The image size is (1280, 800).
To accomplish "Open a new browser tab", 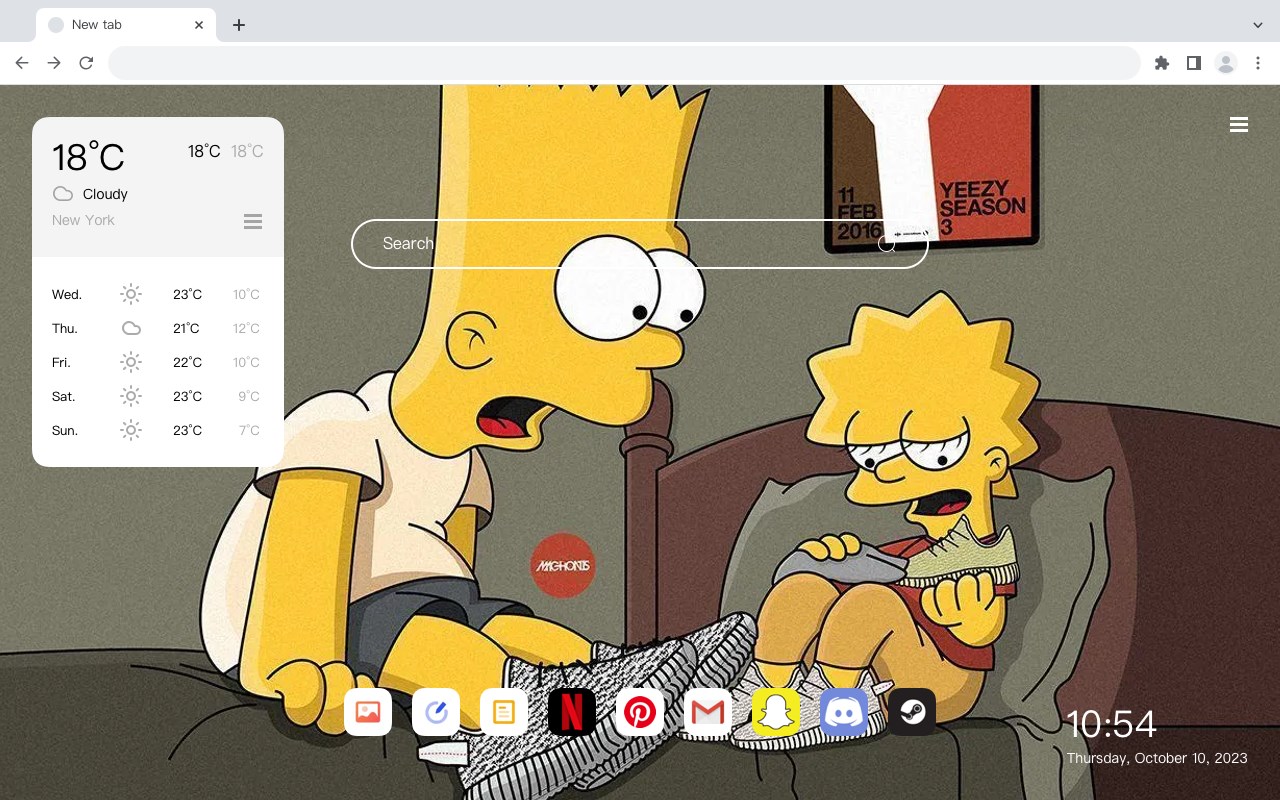I will pos(238,25).
